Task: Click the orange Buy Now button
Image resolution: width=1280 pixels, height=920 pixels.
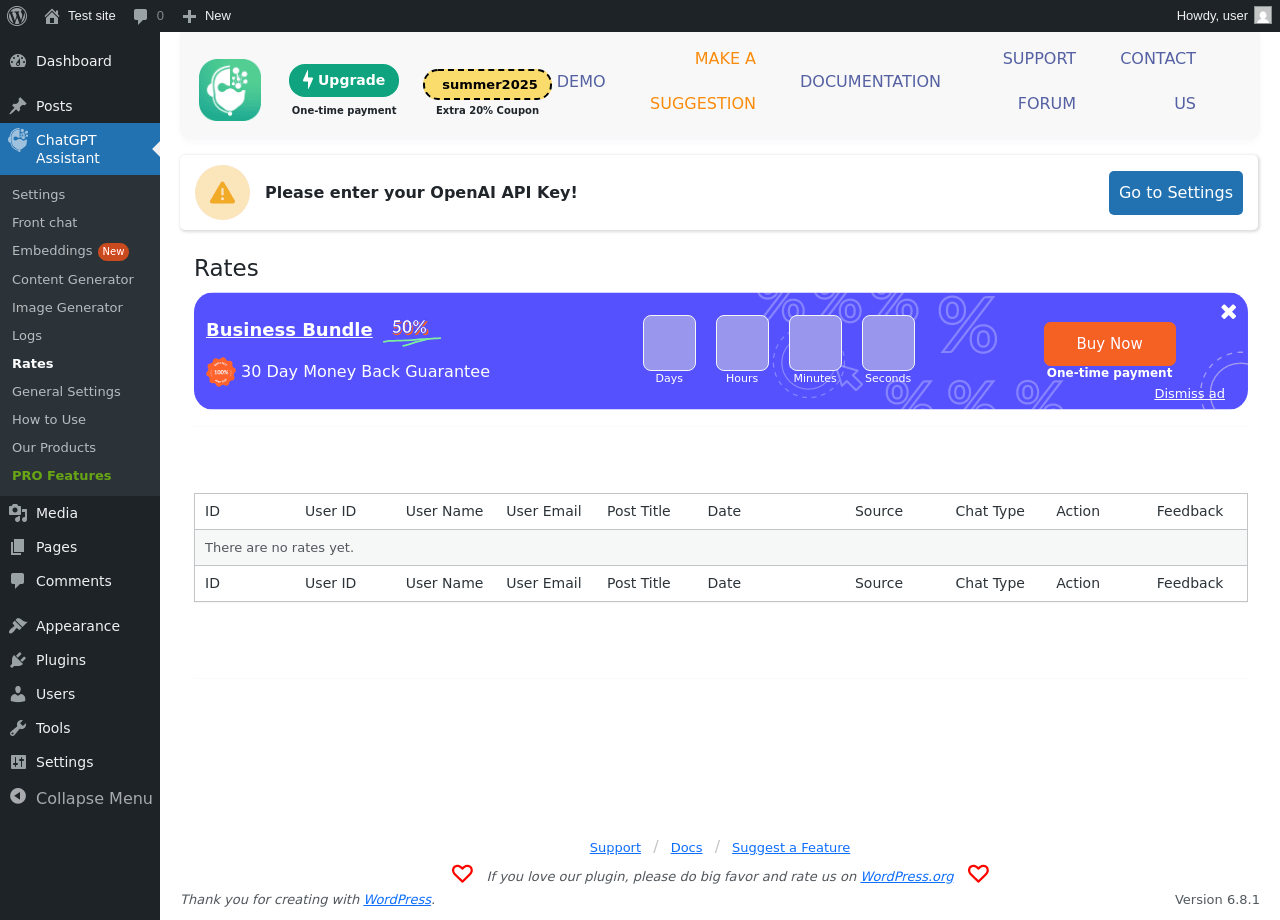Action: pyautogui.click(x=1110, y=344)
